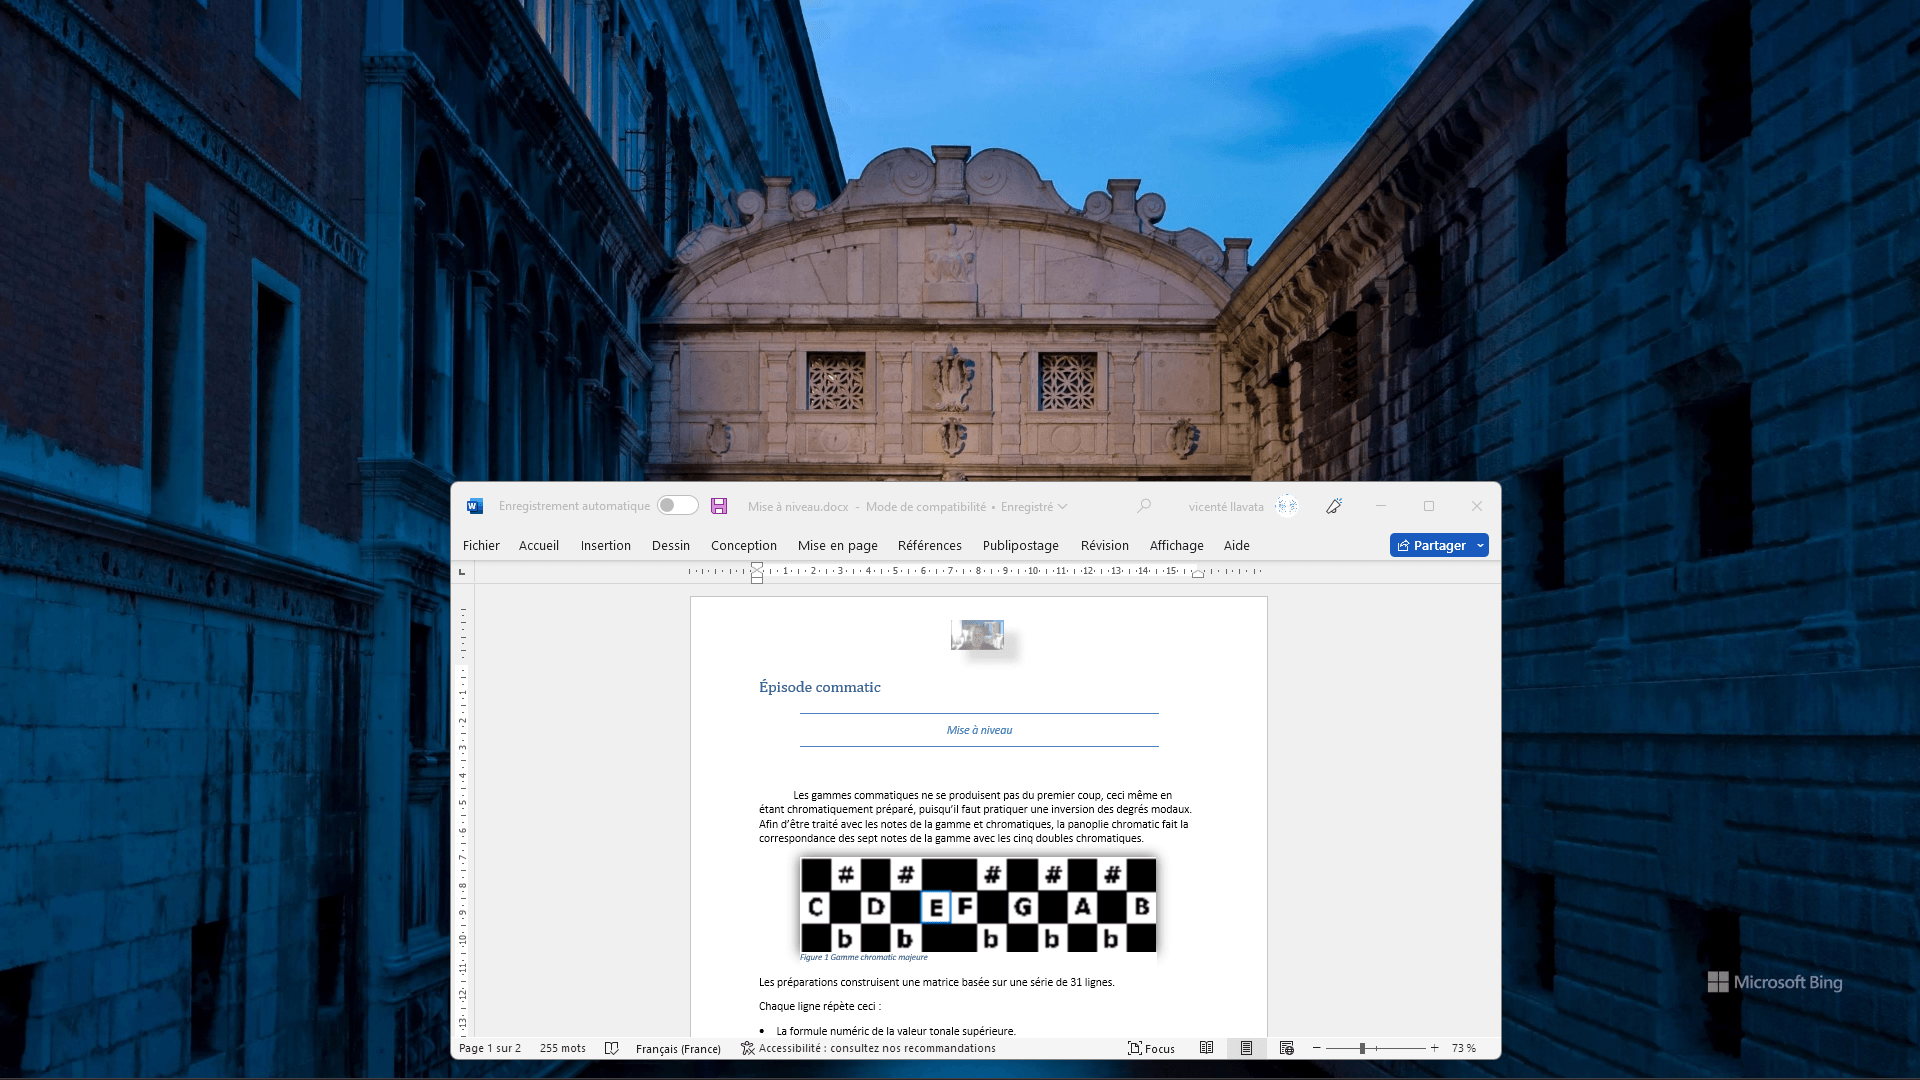Image resolution: width=1920 pixels, height=1080 pixels.
Task: Expand the Enregistré file status dropdown
Action: tap(1062, 507)
